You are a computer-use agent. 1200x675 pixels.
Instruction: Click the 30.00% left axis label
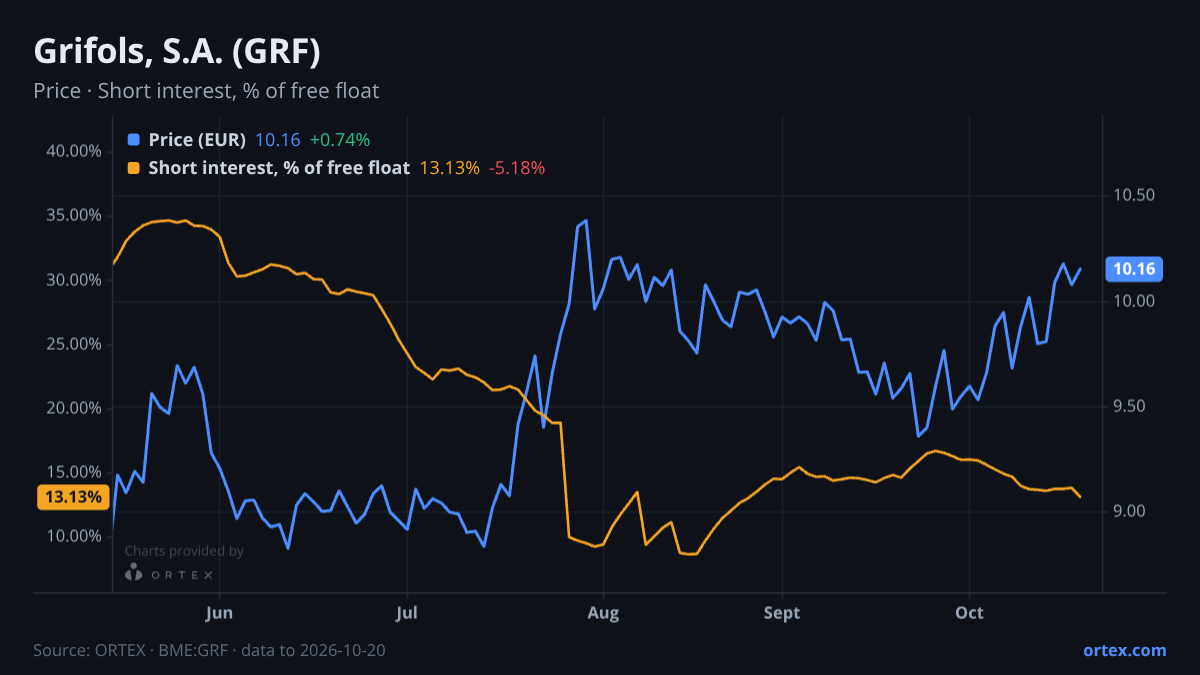pyautogui.click(x=74, y=279)
